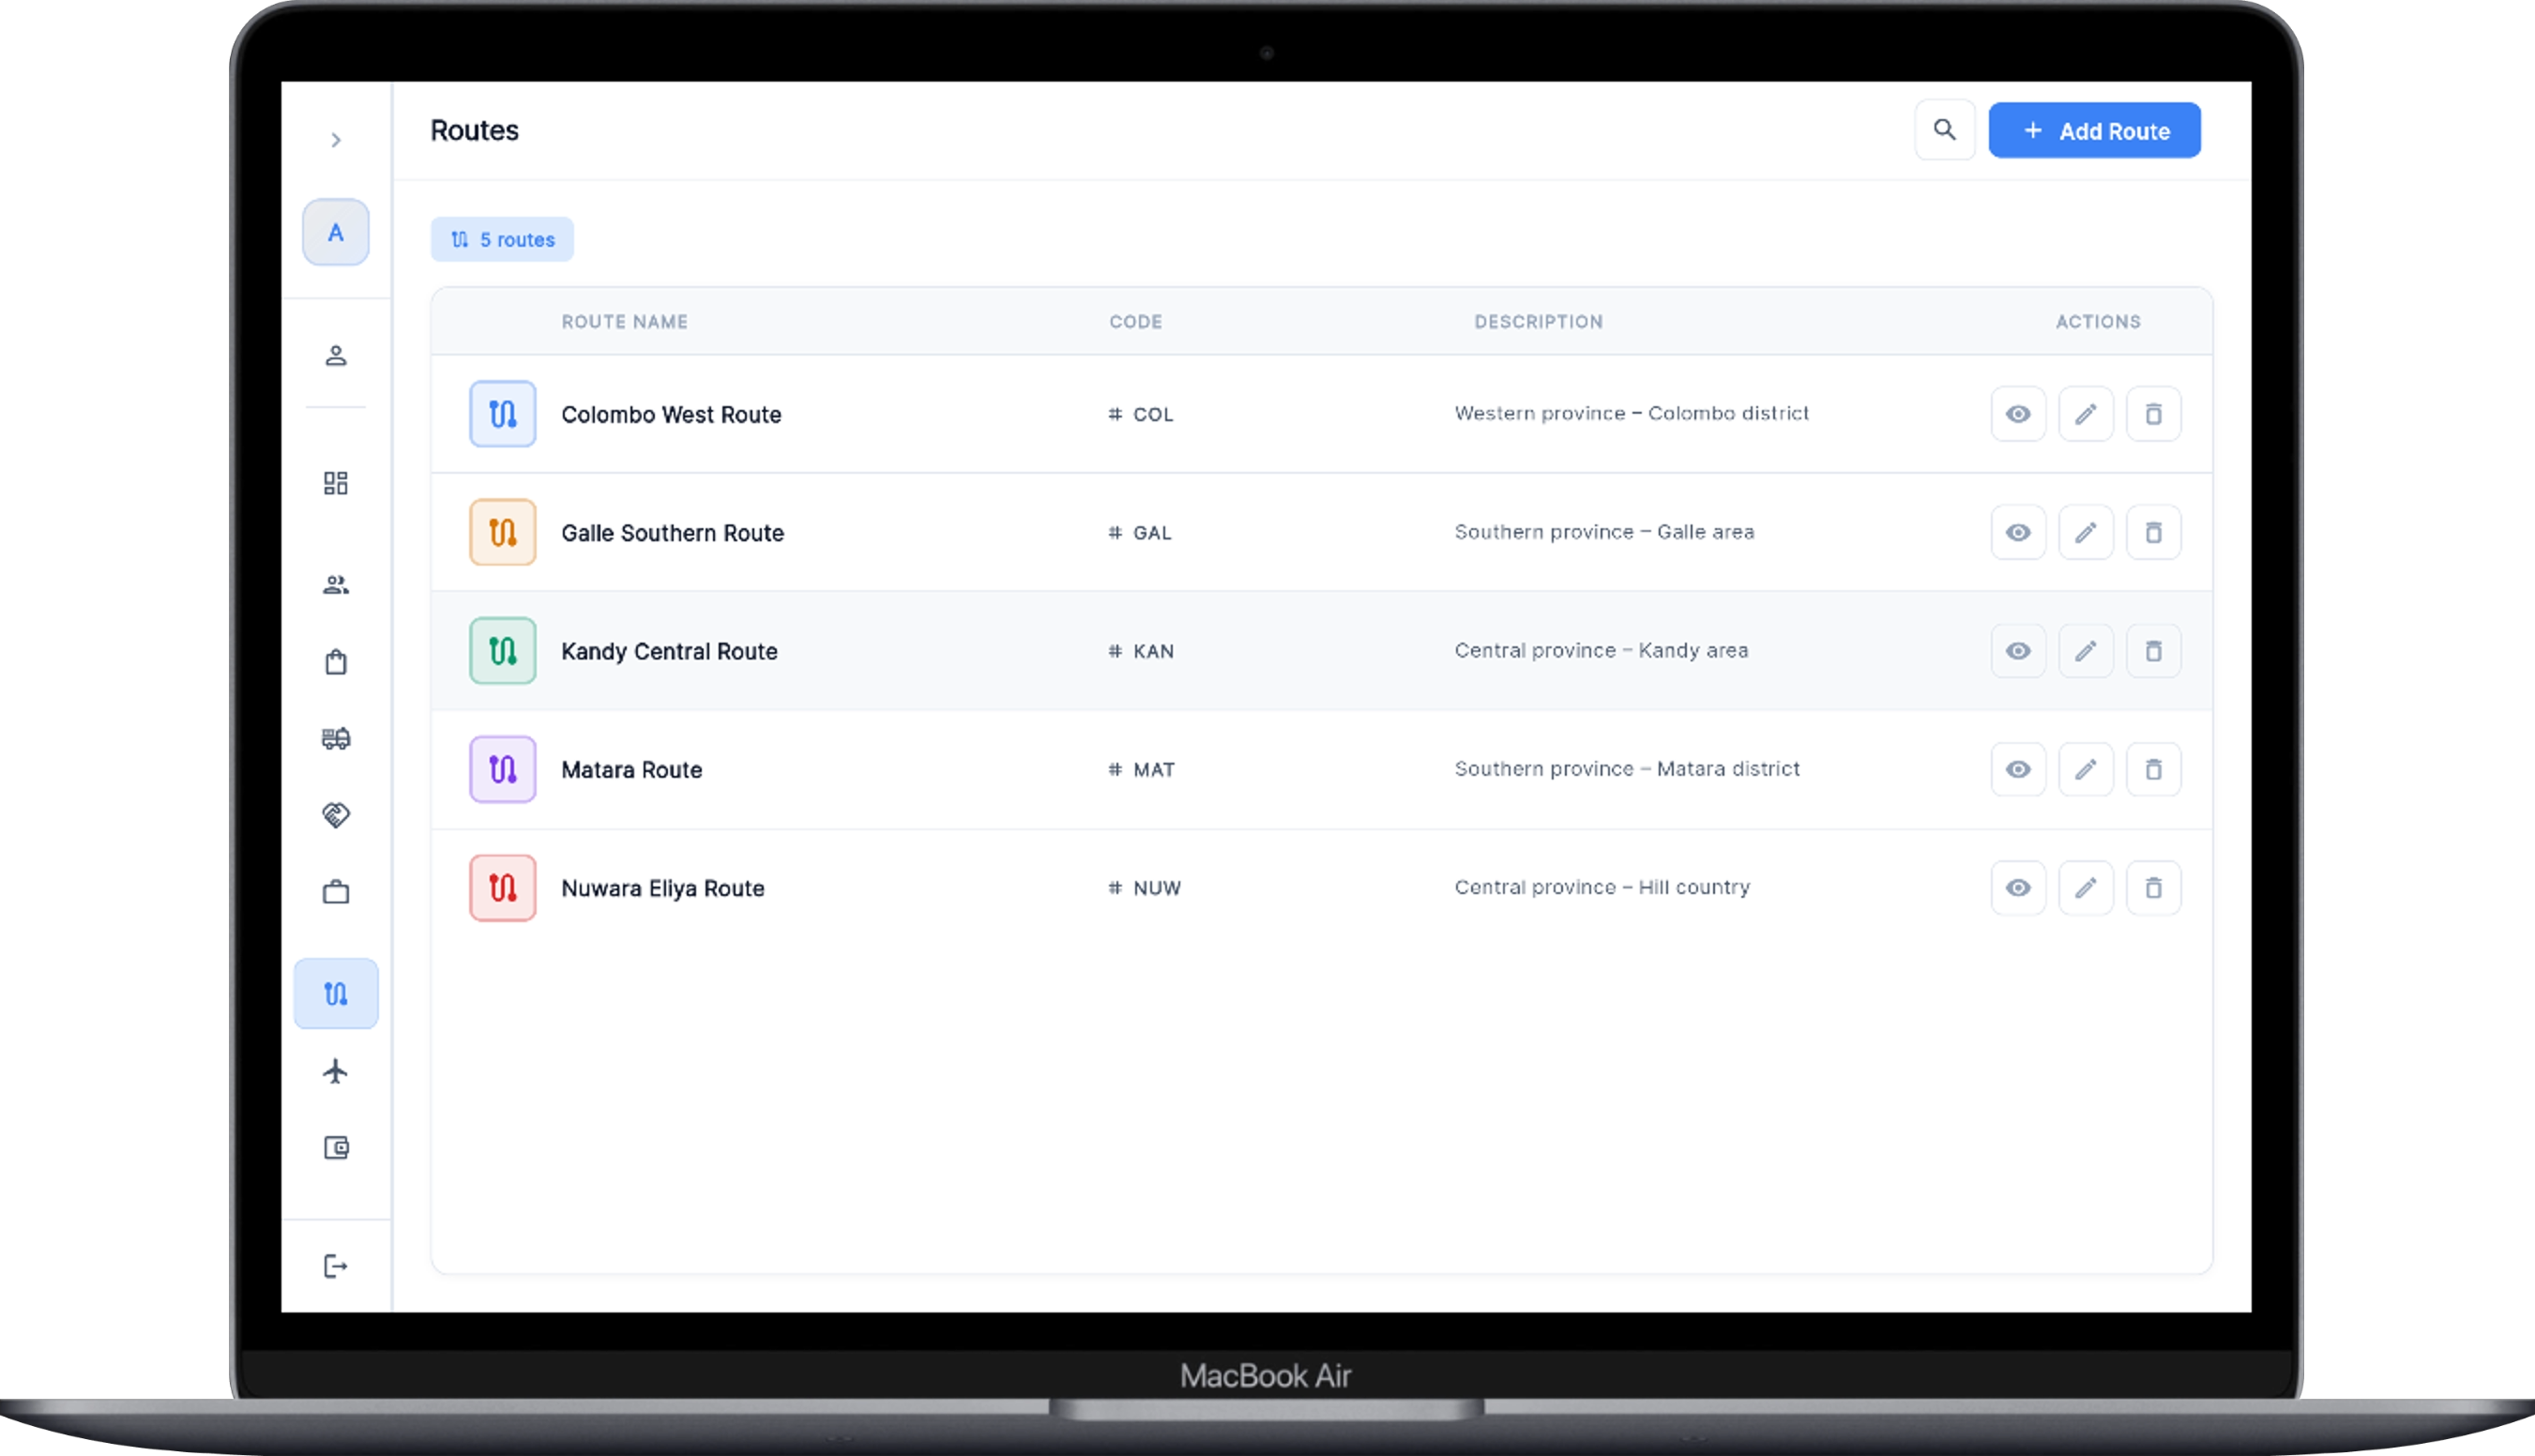
Task: Click the green Kandy Central route icon
Action: (503, 651)
